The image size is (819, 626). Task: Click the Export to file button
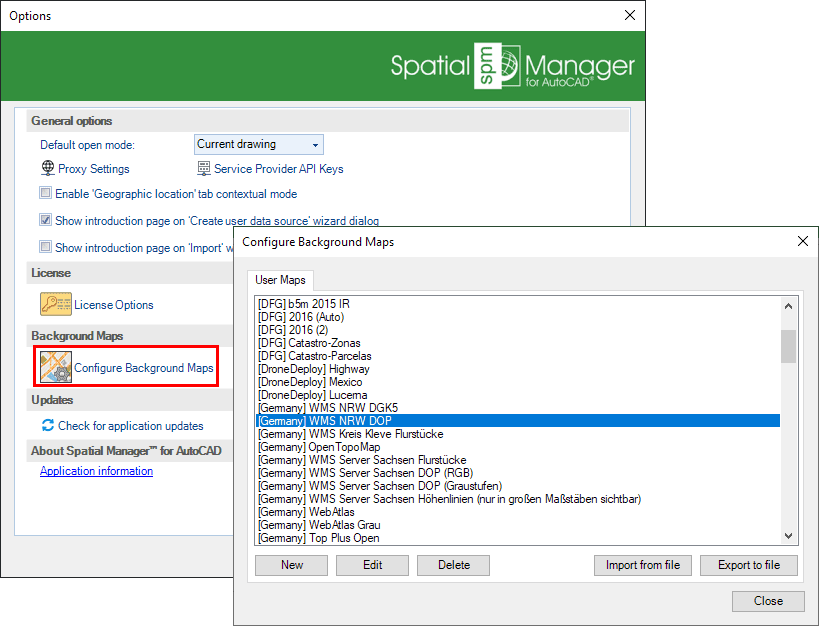coord(748,565)
